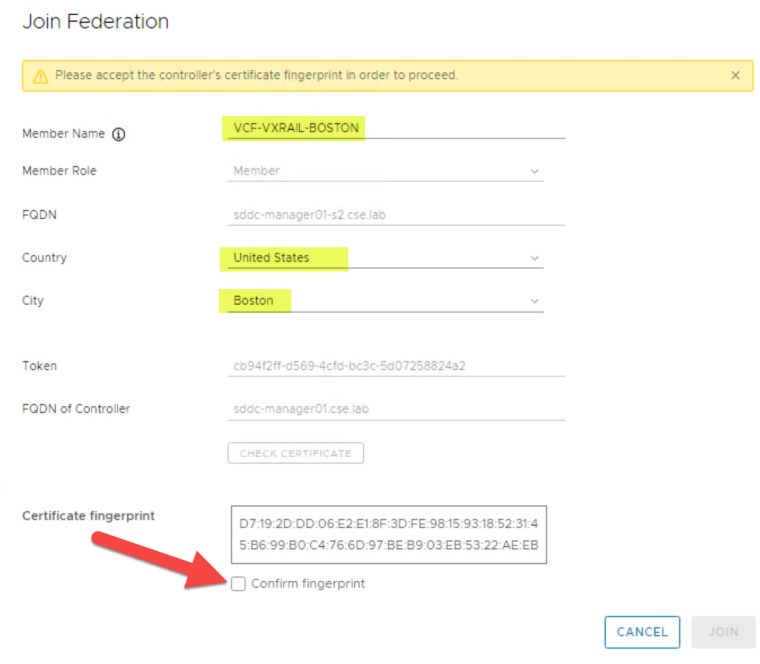Image resolution: width=760 pixels, height=664 pixels.
Task: Click the Cancel button
Action: (x=642, y=632)
